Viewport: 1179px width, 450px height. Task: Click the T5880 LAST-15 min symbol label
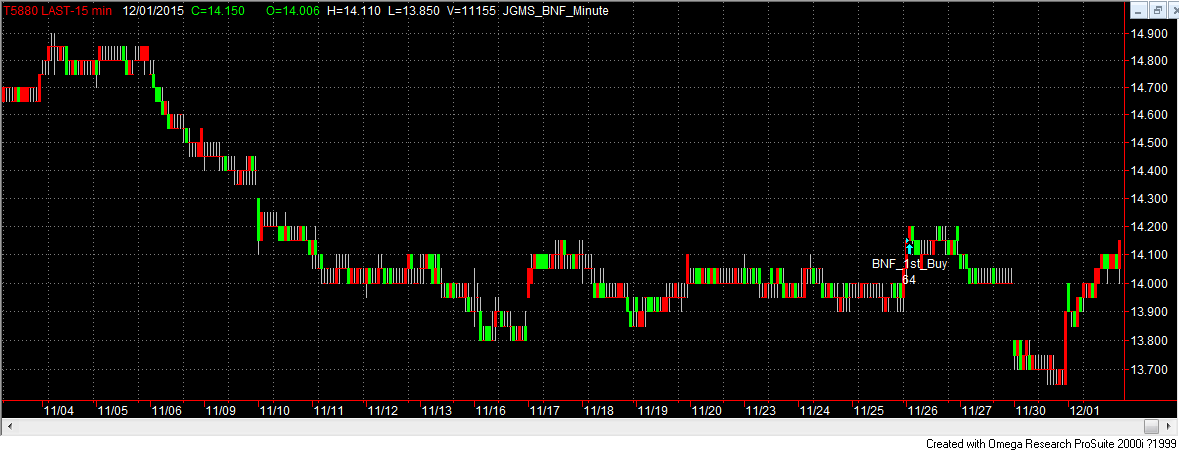pyautogui.click(x=58, y=11)
